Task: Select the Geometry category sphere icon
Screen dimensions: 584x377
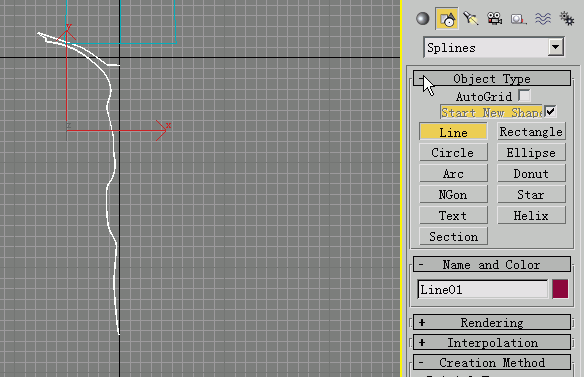Action: [x=422, y=18]
